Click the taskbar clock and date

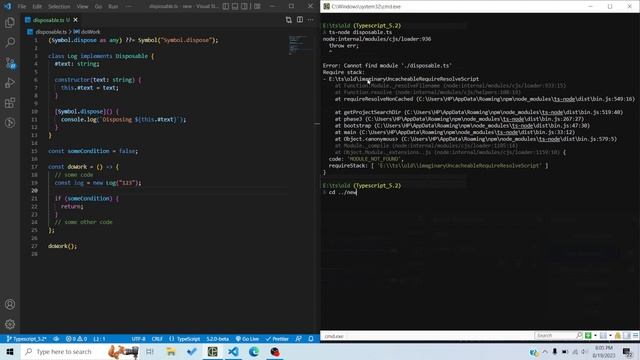pyautogui.click(x=604, y=351)
